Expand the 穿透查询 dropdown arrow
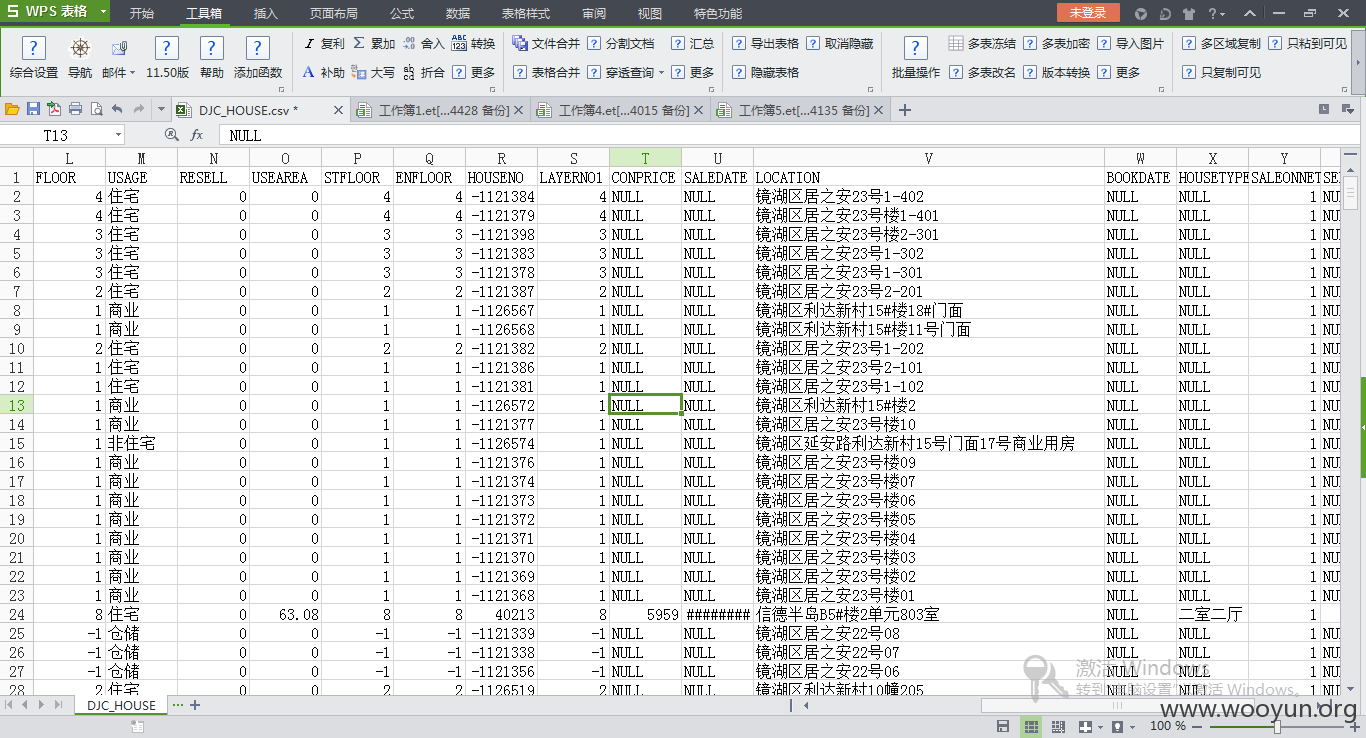The image size is (1366, 738). [x=661, y=73]
